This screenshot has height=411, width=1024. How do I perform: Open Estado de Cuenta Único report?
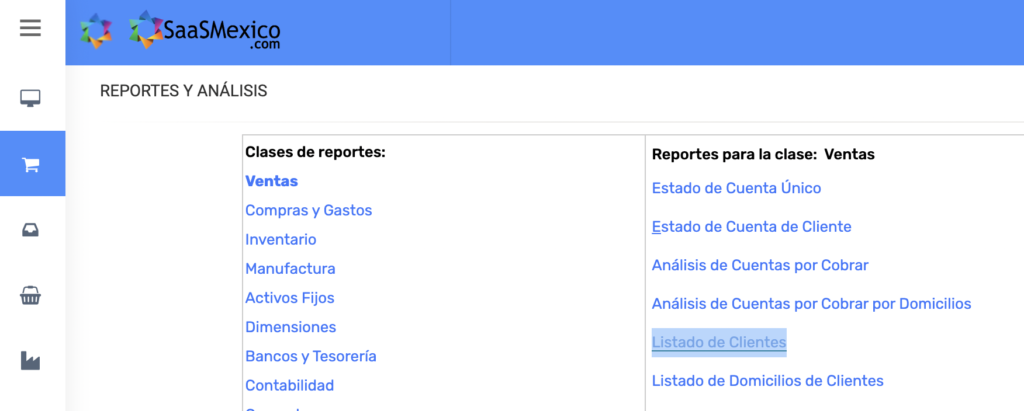coord(736,187)
